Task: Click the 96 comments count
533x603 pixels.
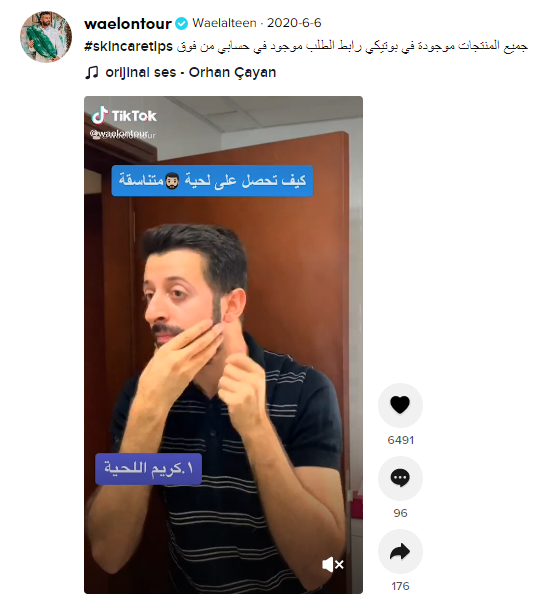Action: 400,513
